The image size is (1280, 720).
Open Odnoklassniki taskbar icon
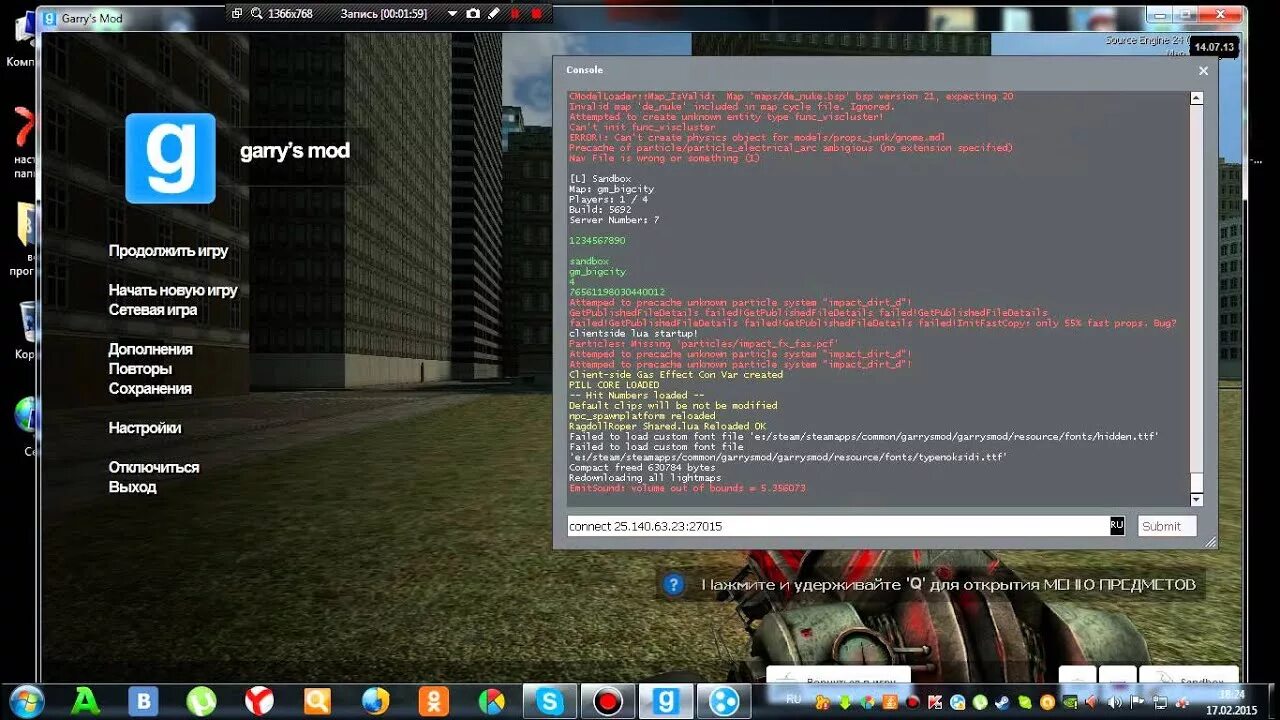tap(433, 702)
